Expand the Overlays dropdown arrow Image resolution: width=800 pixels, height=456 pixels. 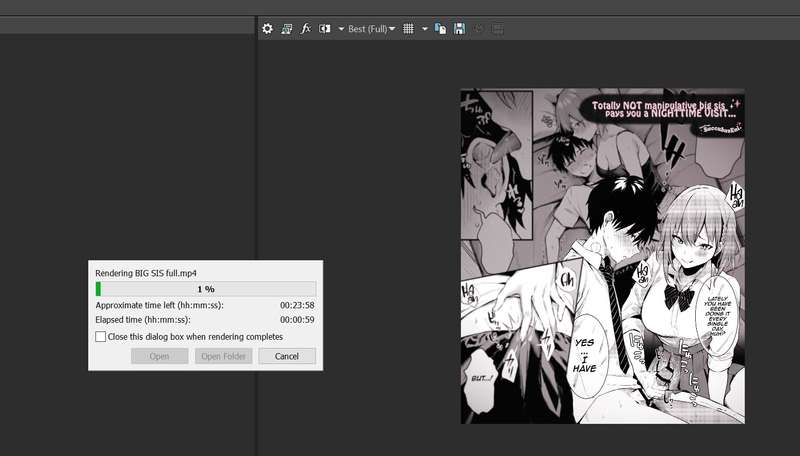pos(424,29)
